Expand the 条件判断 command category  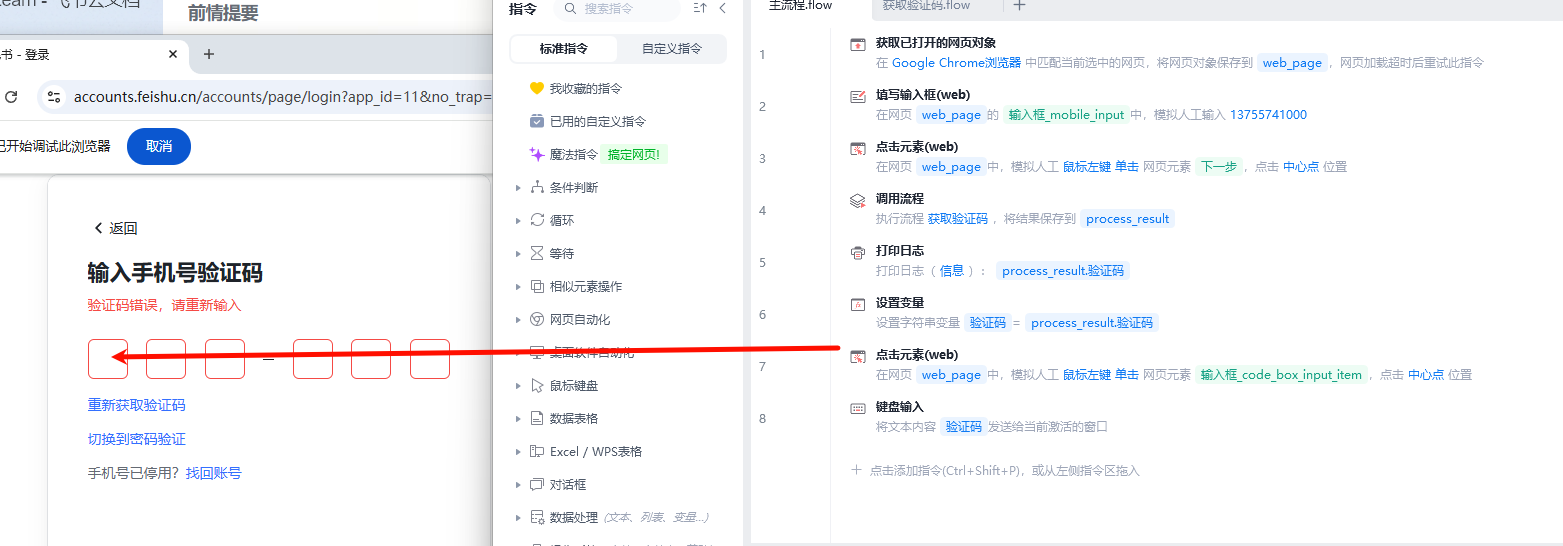click(x=573, y=187)
